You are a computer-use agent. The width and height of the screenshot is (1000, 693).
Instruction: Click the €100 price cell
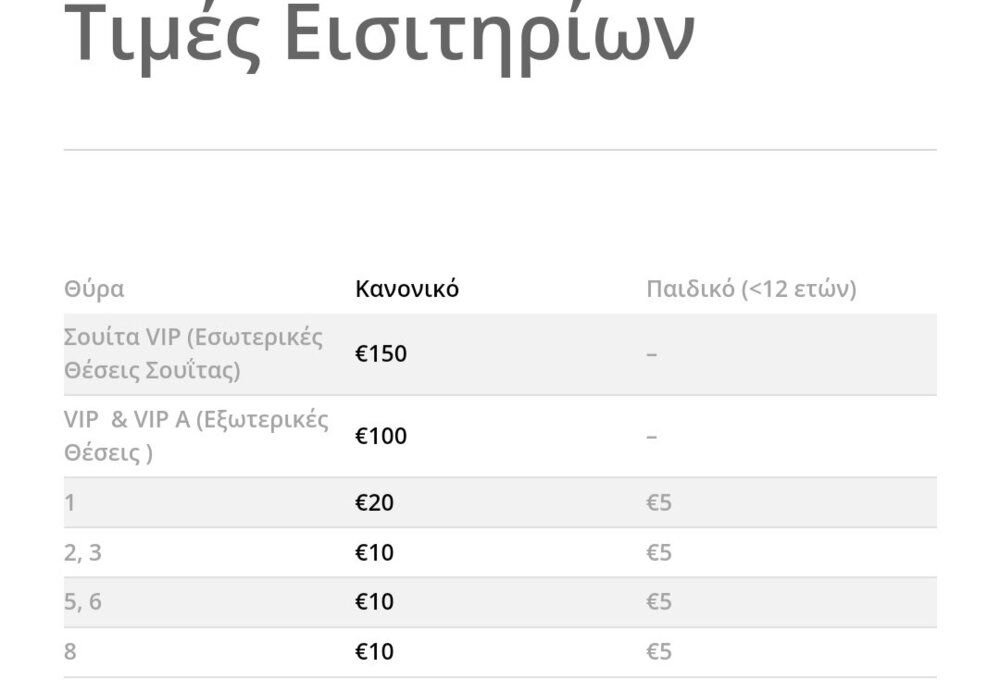point(381,436)
